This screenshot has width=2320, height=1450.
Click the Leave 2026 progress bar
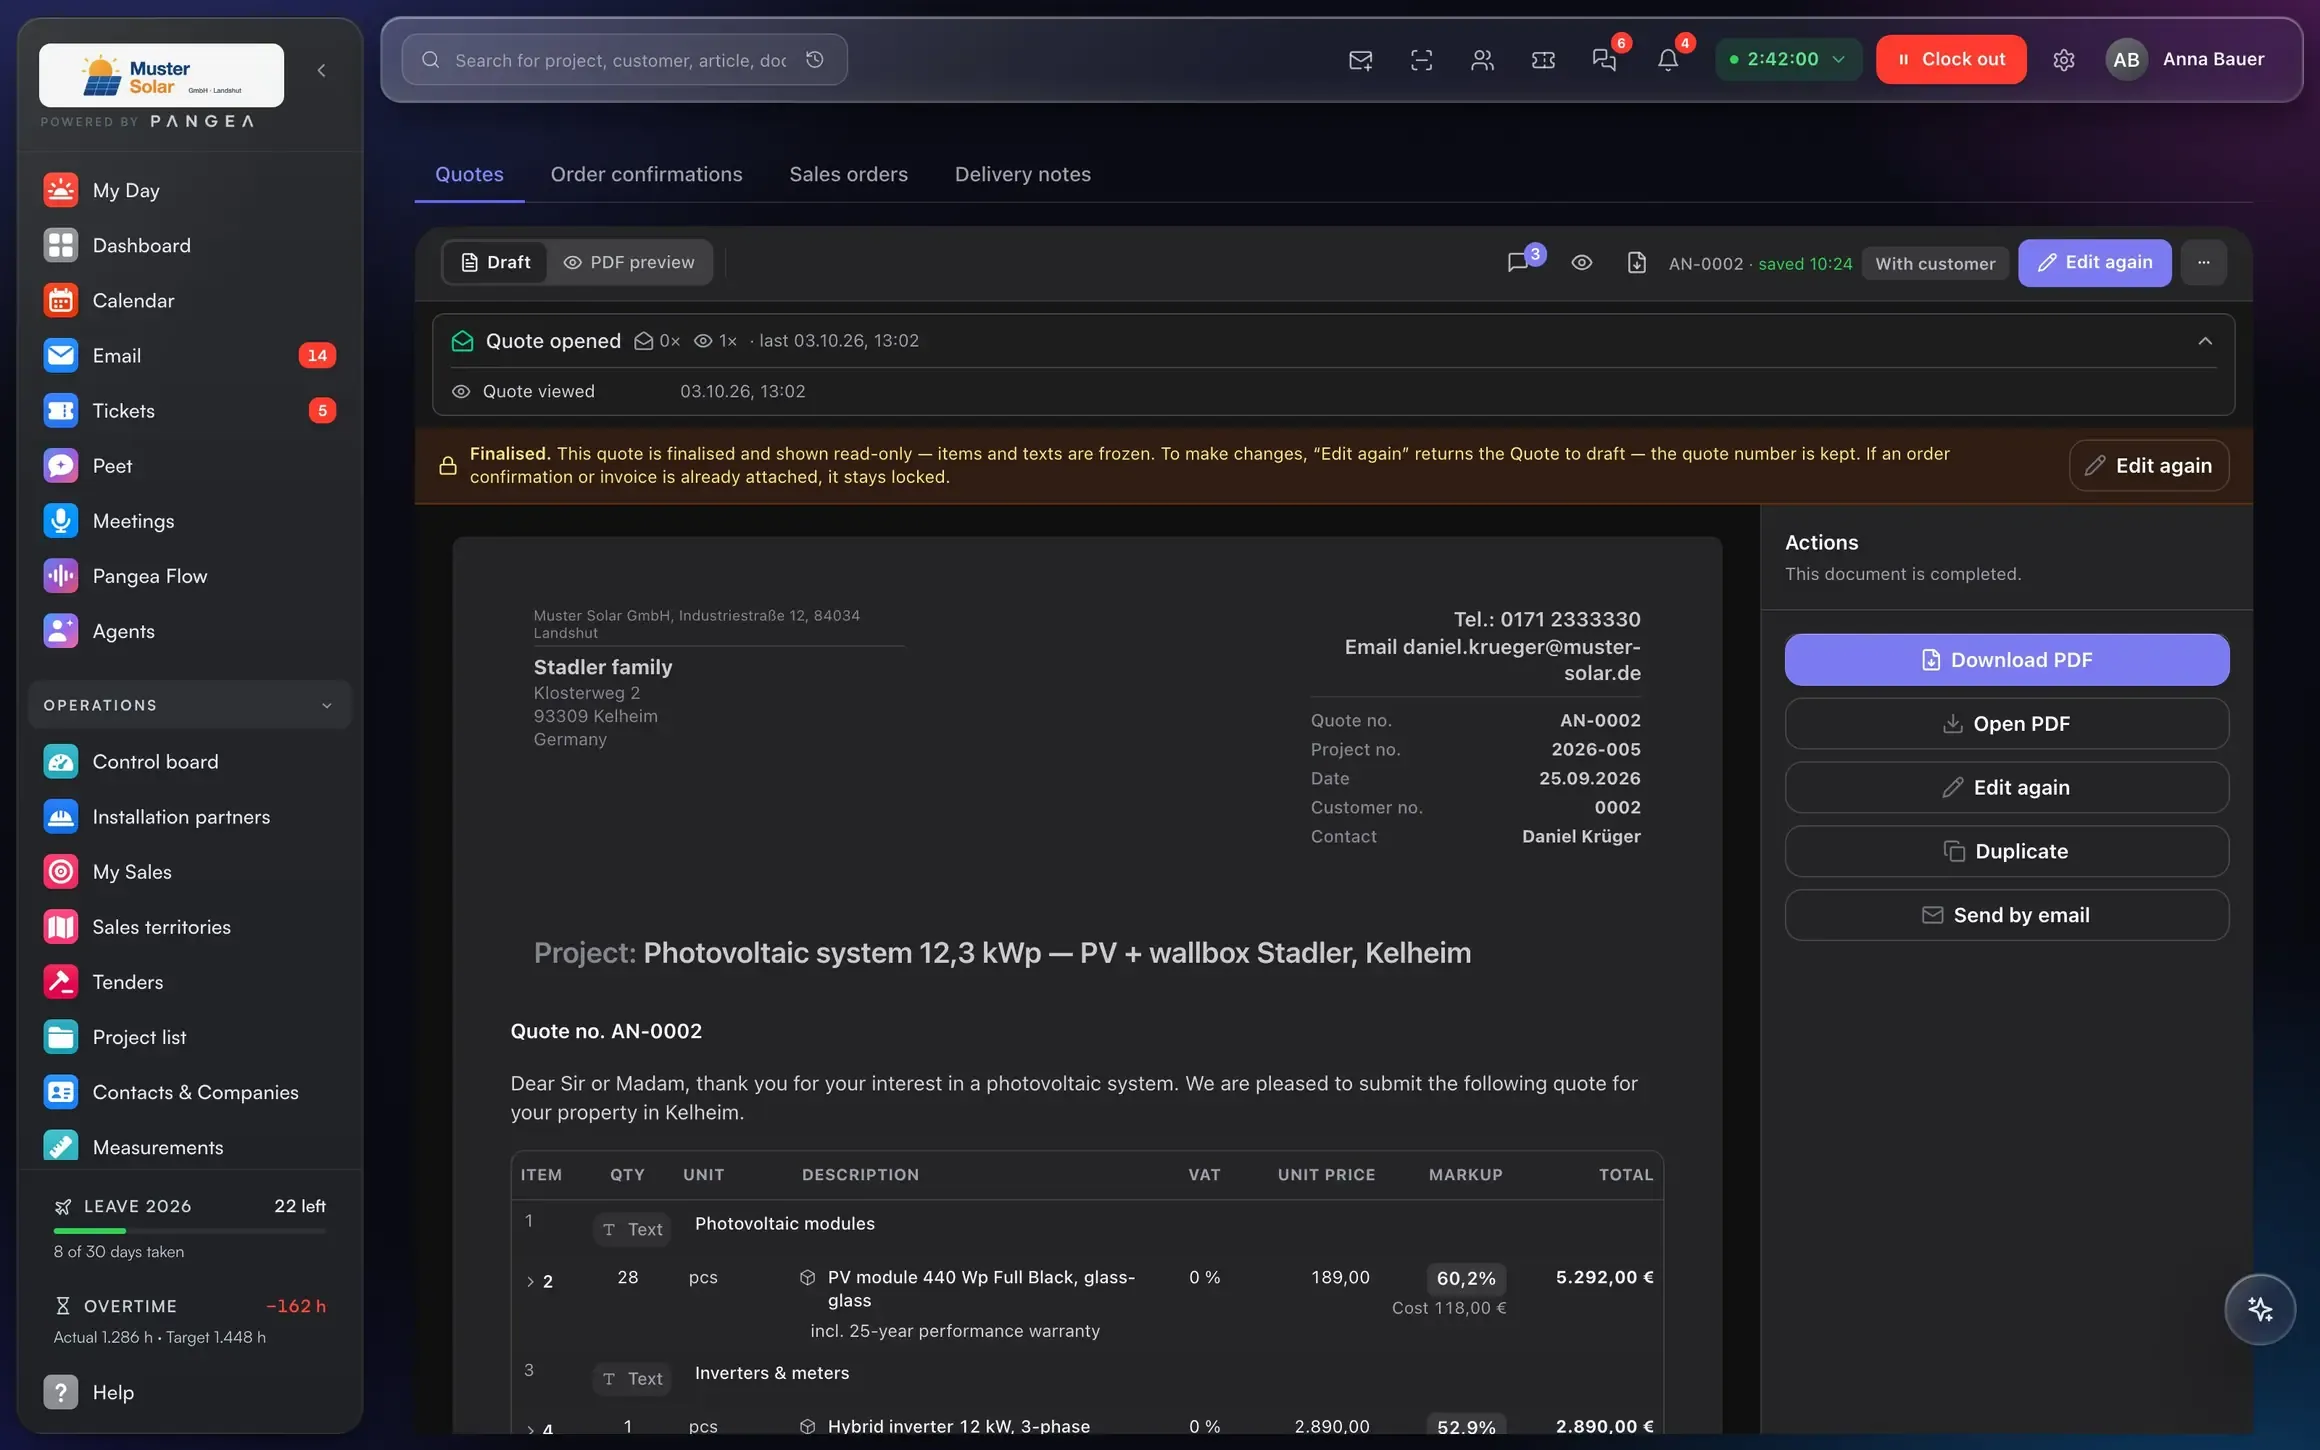189,1230
